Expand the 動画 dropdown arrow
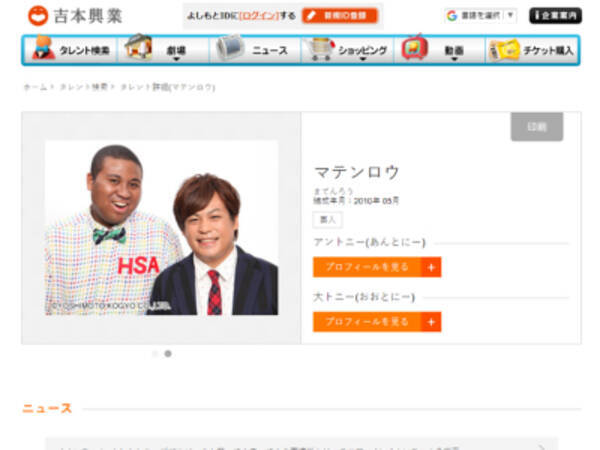This screenshot has height=450, width=600. click(454, 59)
